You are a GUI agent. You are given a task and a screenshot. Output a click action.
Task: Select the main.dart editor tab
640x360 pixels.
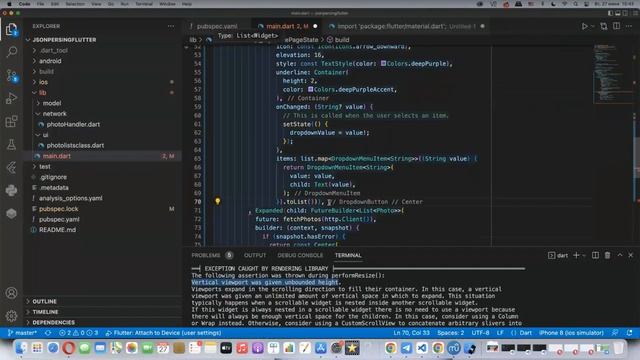(287, 26)
